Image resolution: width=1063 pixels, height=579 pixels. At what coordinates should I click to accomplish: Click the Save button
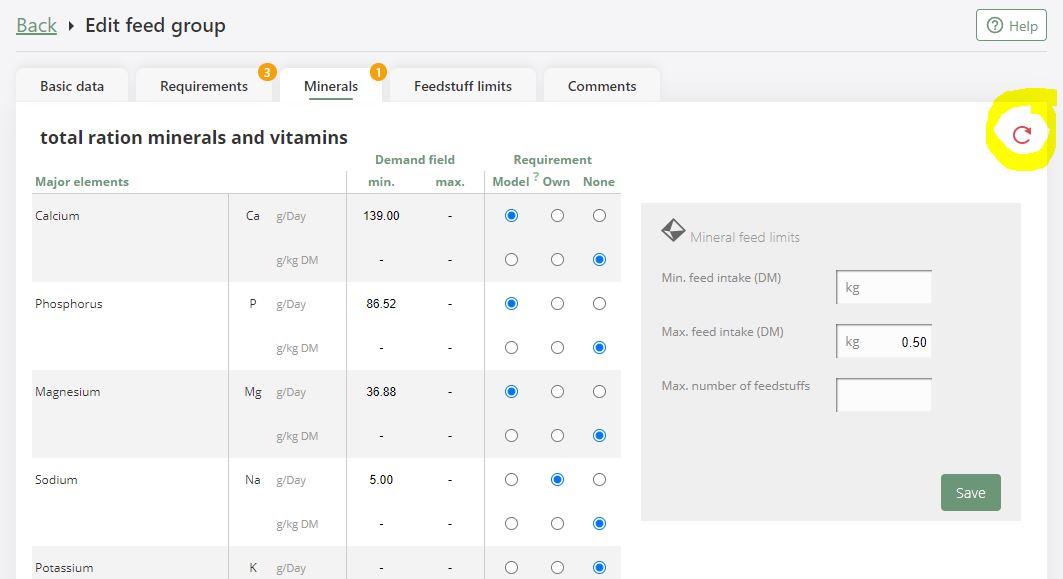tap(970, 492)
